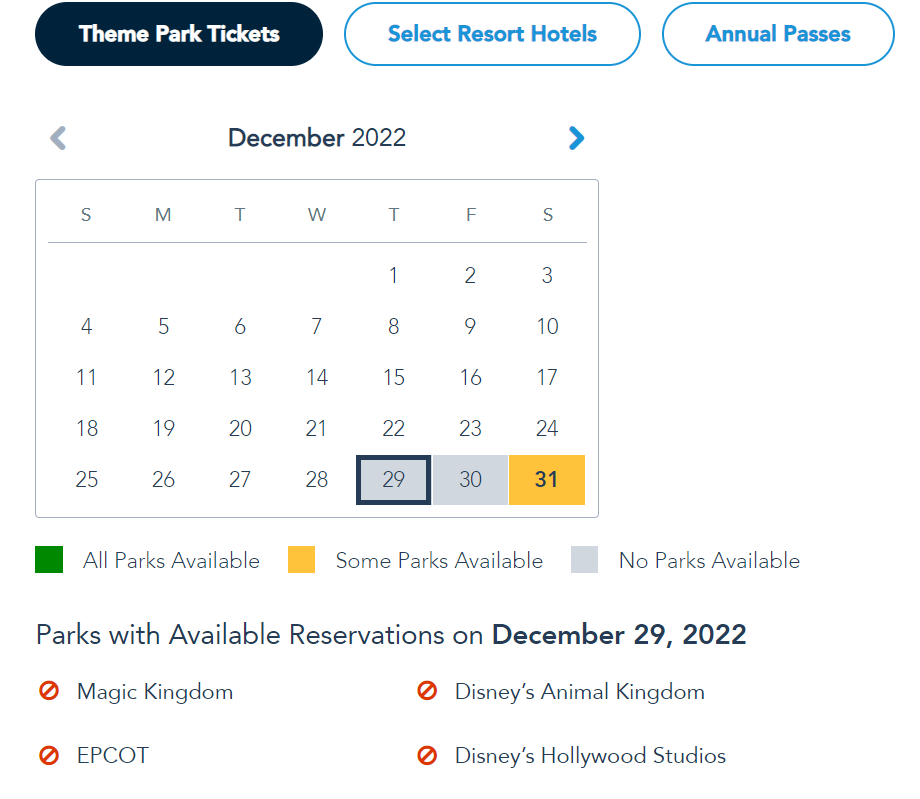This screenshot has height=799, width=920.
Task: Open the Annual Passes tab
Action: [x=778, y=34]
